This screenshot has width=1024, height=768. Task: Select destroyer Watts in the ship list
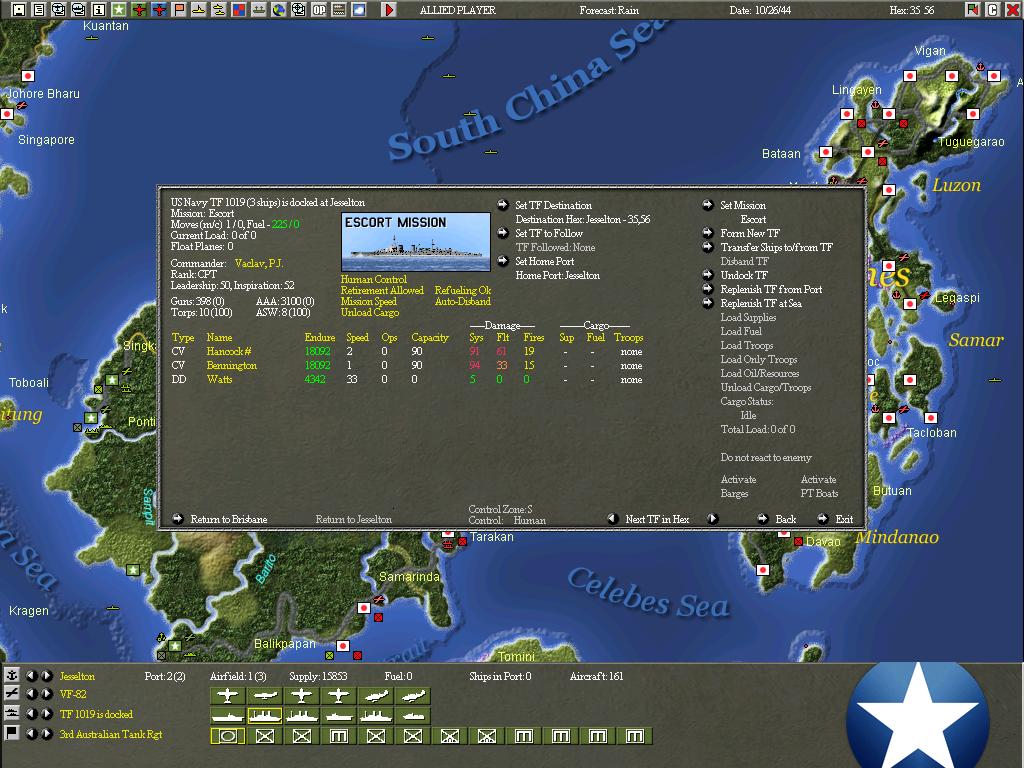(x=219, y=379)
